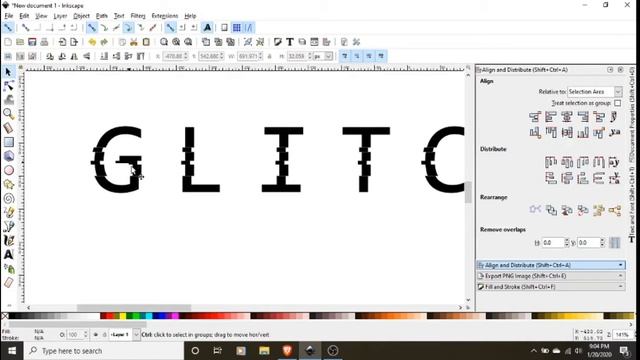The image size is (640, 360).
Task: Select the Ellipse circle tool
Action: click(8, 170)
